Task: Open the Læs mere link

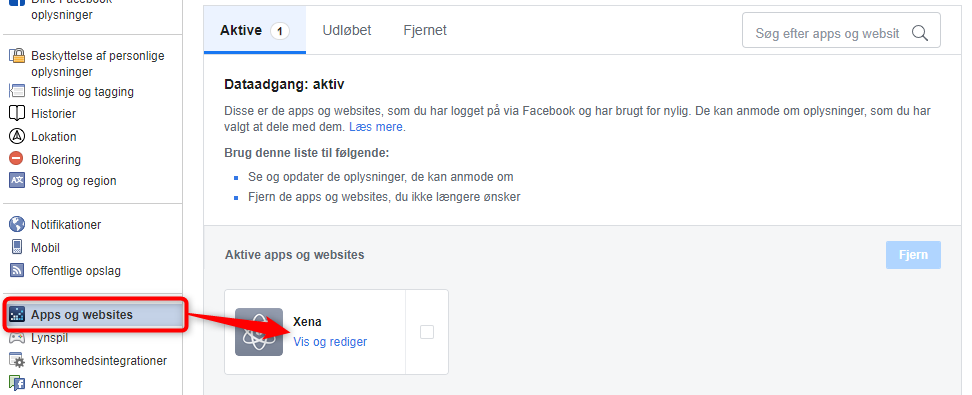Action: click(x=376, y=127)
